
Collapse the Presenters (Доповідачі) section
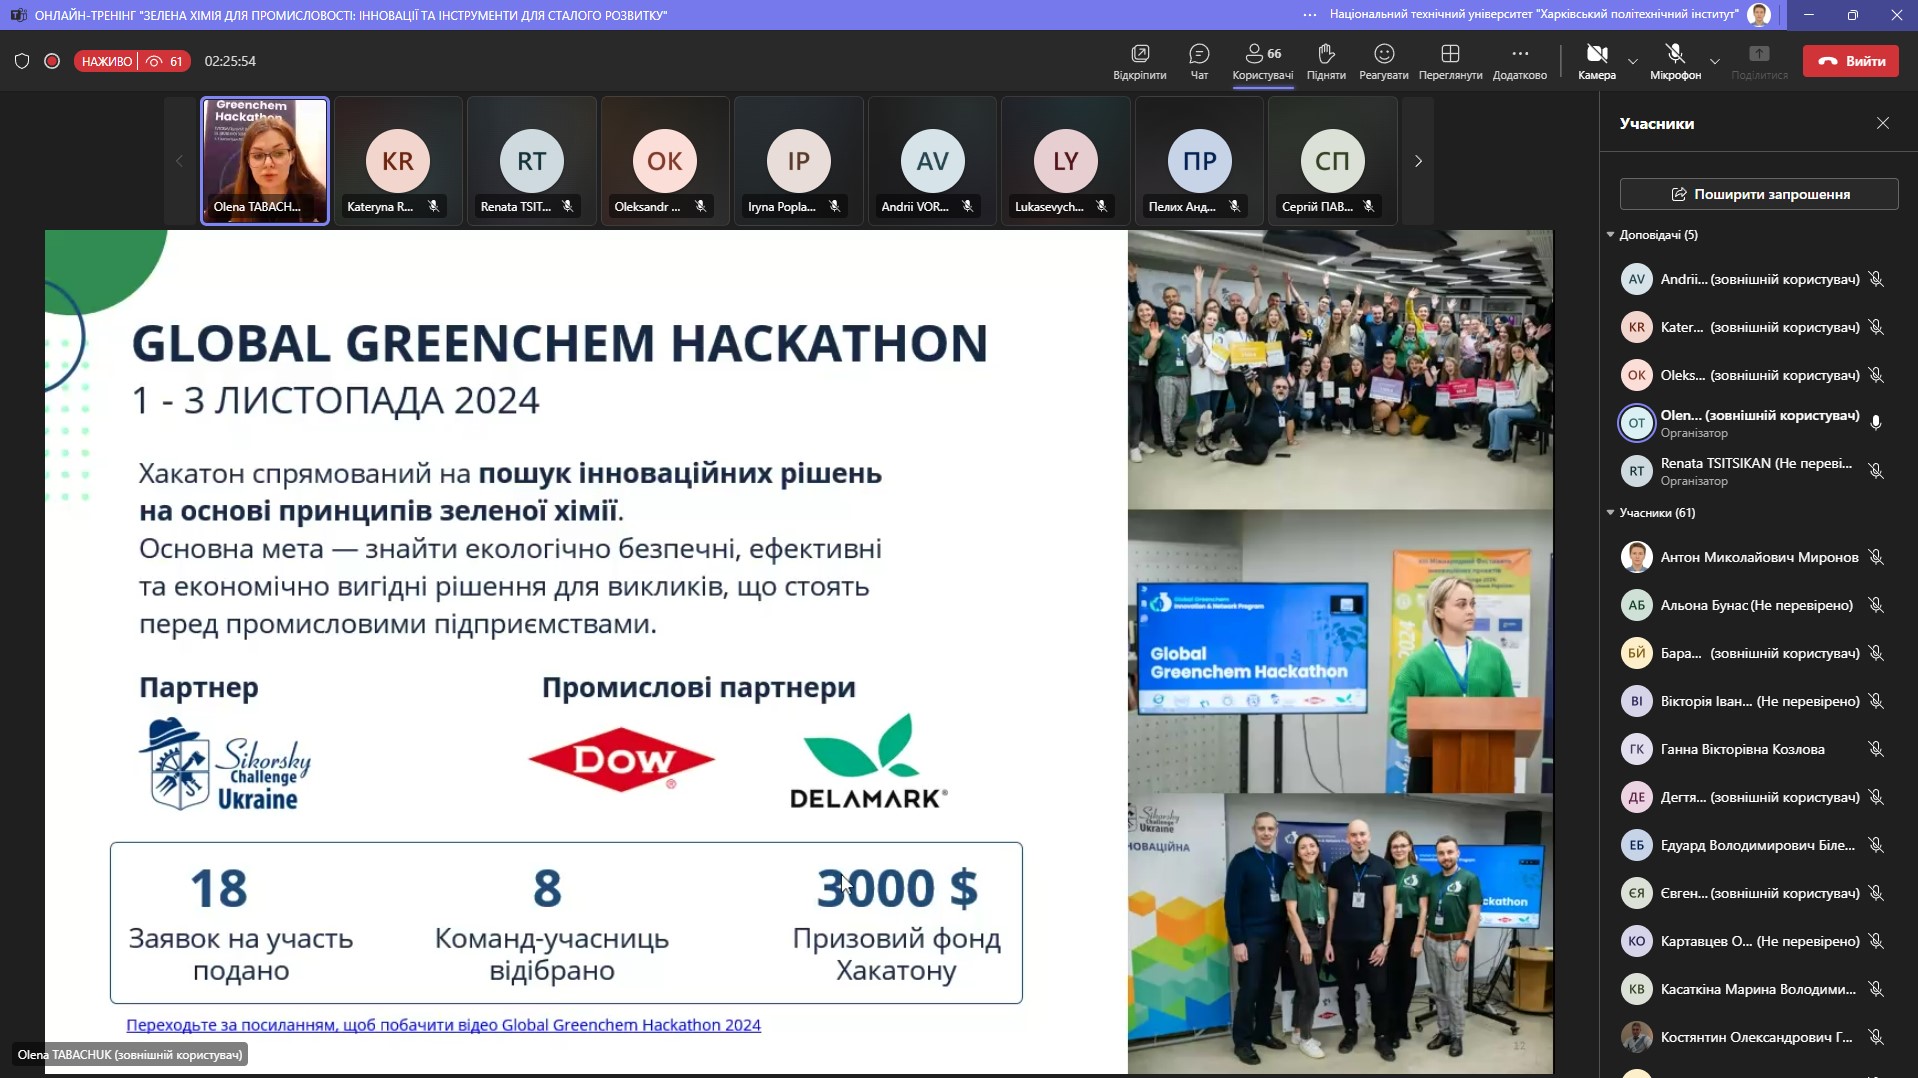(x=1611, y=235)
